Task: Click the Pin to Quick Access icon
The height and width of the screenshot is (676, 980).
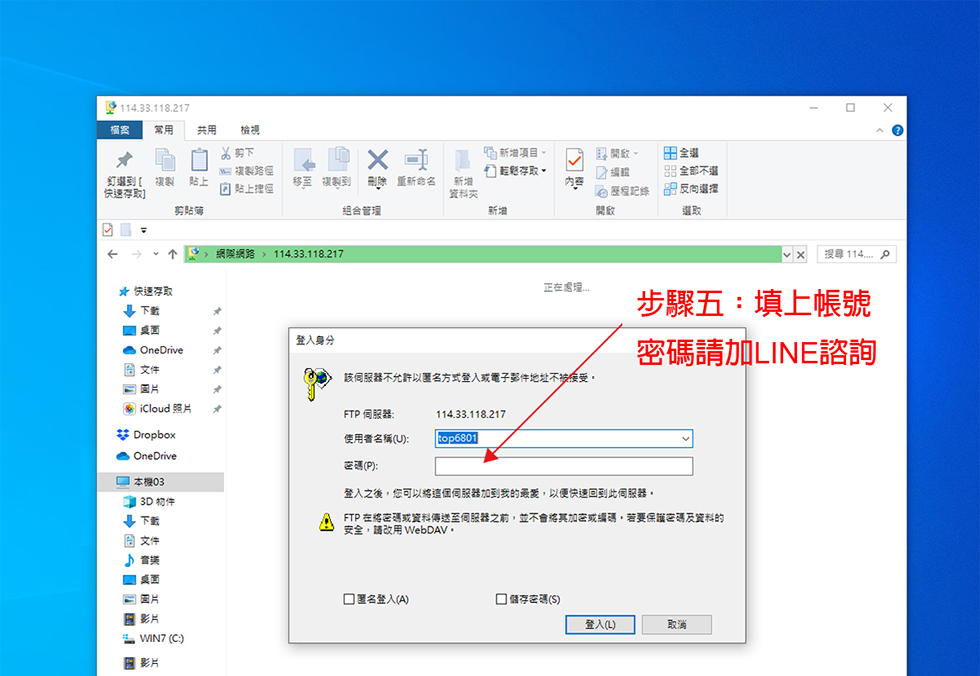Action: tap(123, 160)
